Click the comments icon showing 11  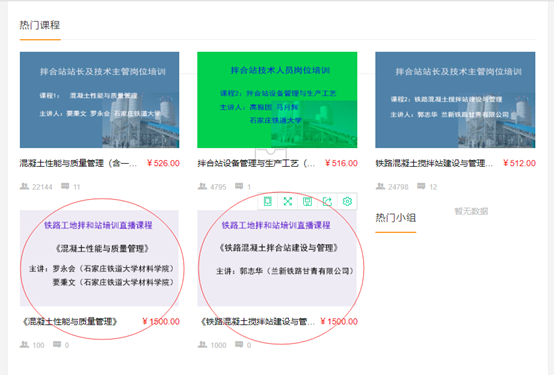[65, 186]
